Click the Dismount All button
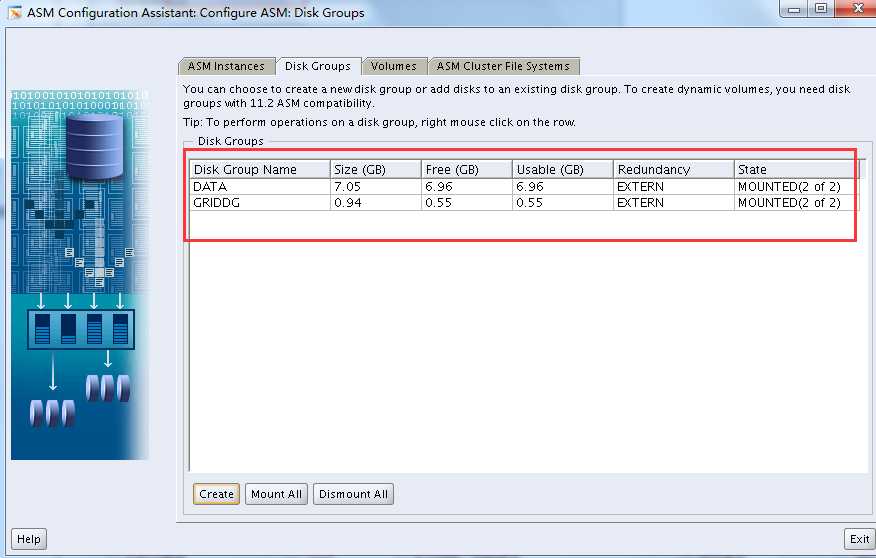The image size is (876, 558). pyautogui.click(x=353, y=494)
